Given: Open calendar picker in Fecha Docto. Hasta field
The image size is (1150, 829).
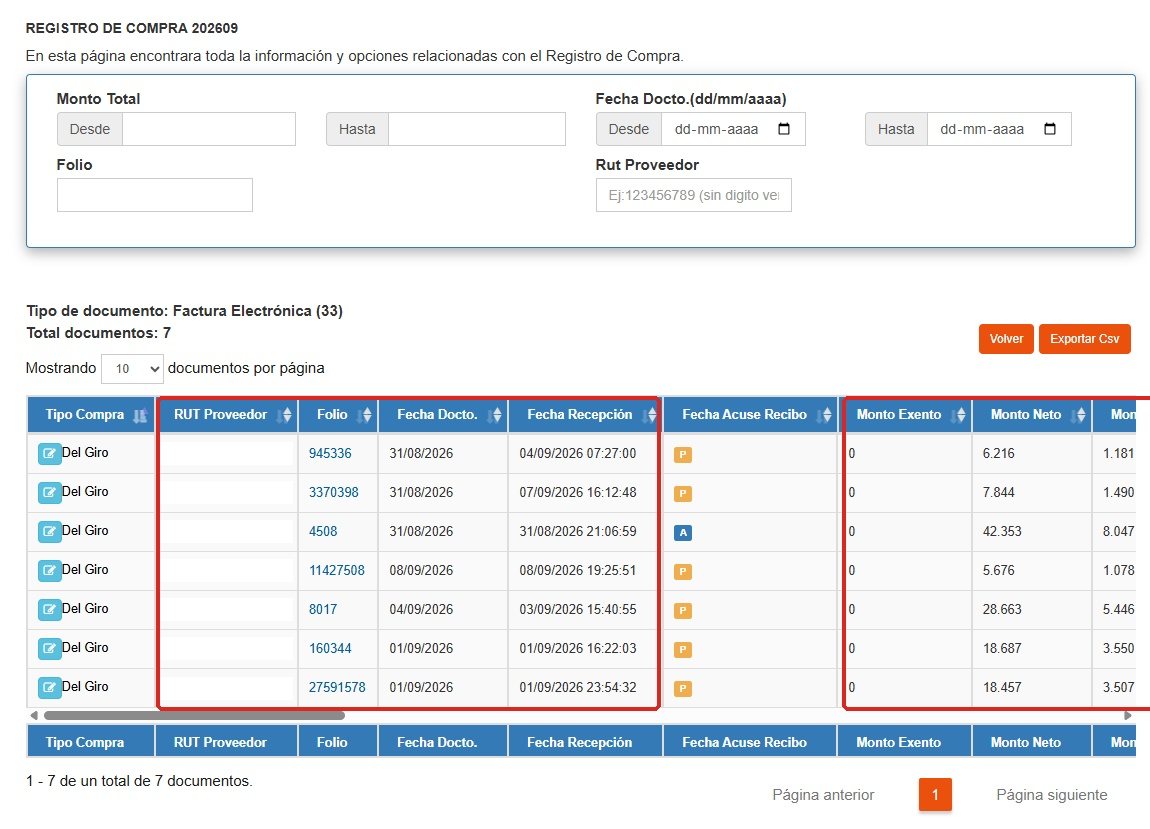Looking at the screenshot, I should coord(1050,129).
